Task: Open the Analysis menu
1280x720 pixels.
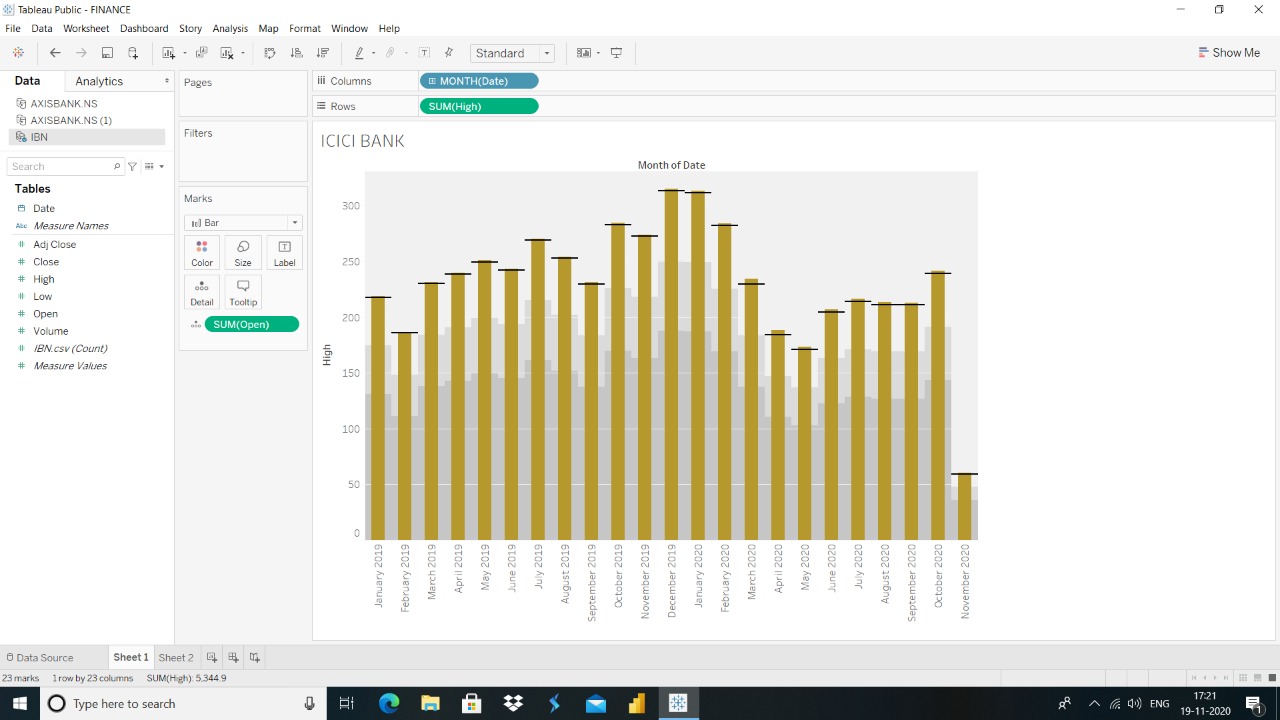Action: [x=230, y=28]
